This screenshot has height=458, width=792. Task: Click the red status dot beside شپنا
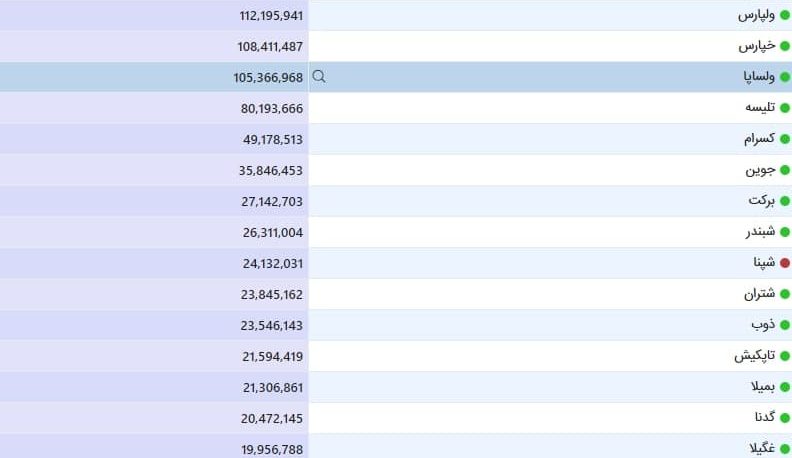point(785,263)
